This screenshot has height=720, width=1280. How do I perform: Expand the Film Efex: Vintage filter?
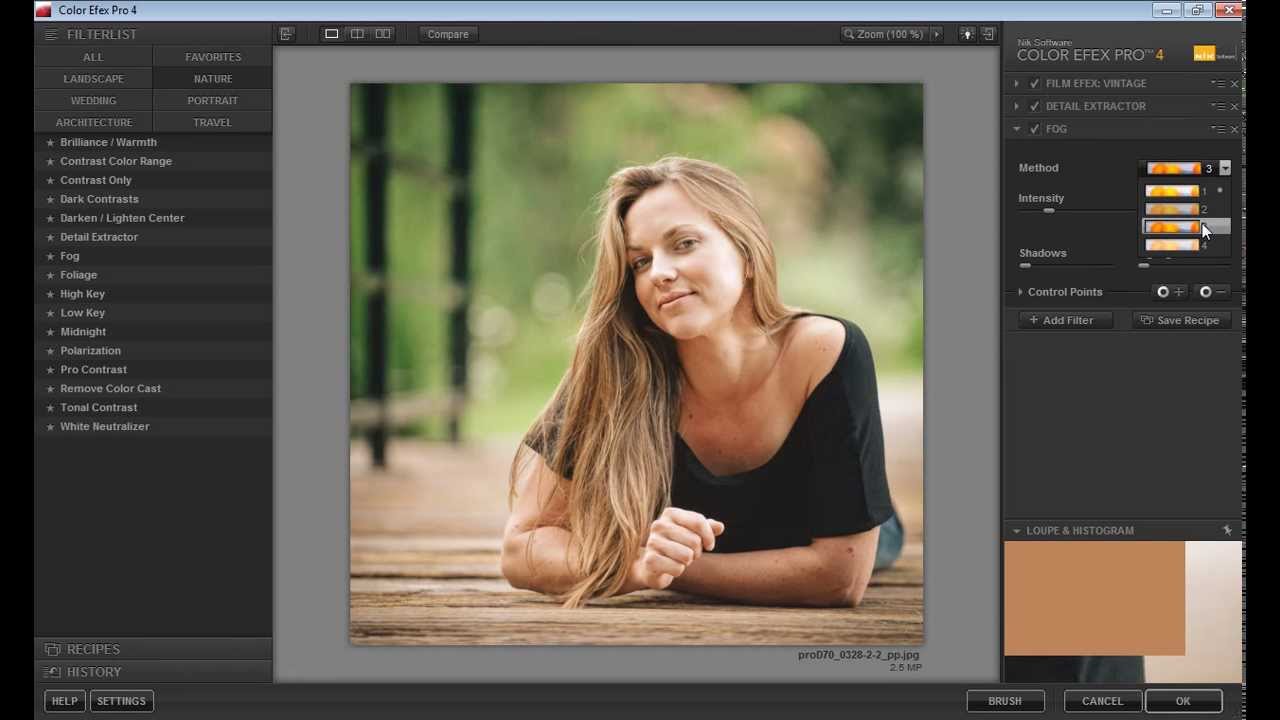click(x=1017, y=83)
